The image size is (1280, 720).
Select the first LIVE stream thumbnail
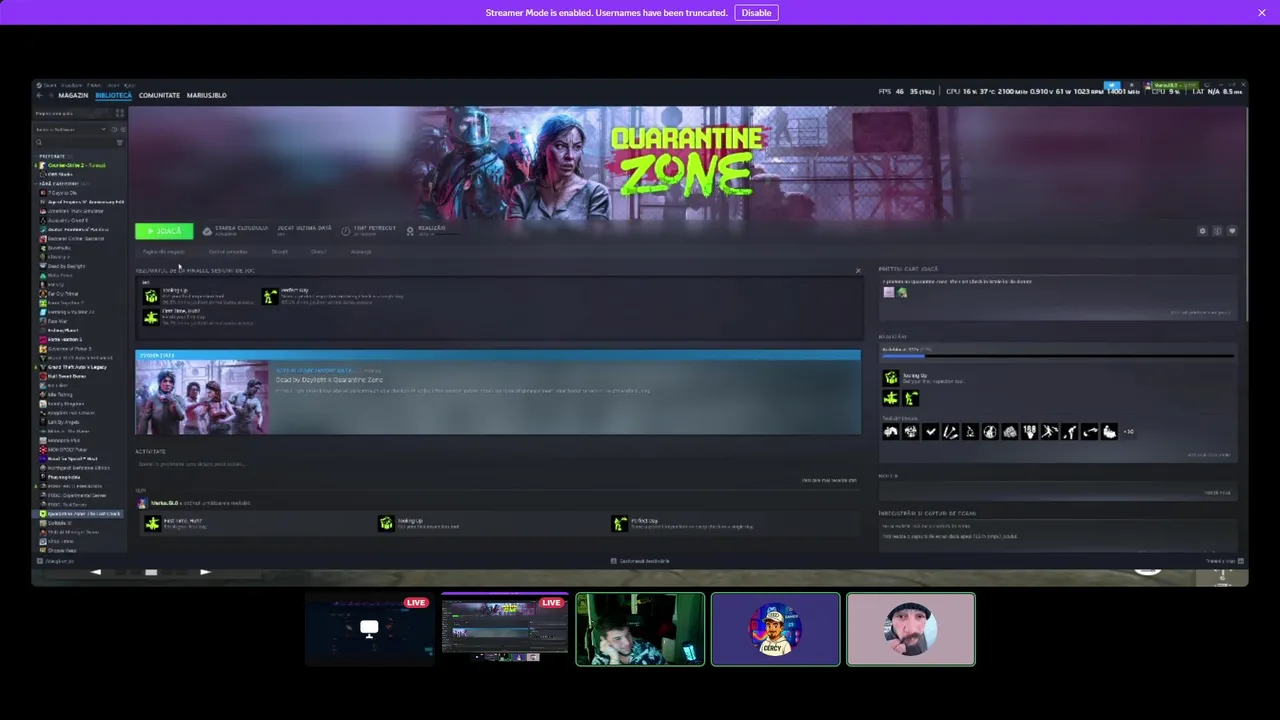click(369, 629)
